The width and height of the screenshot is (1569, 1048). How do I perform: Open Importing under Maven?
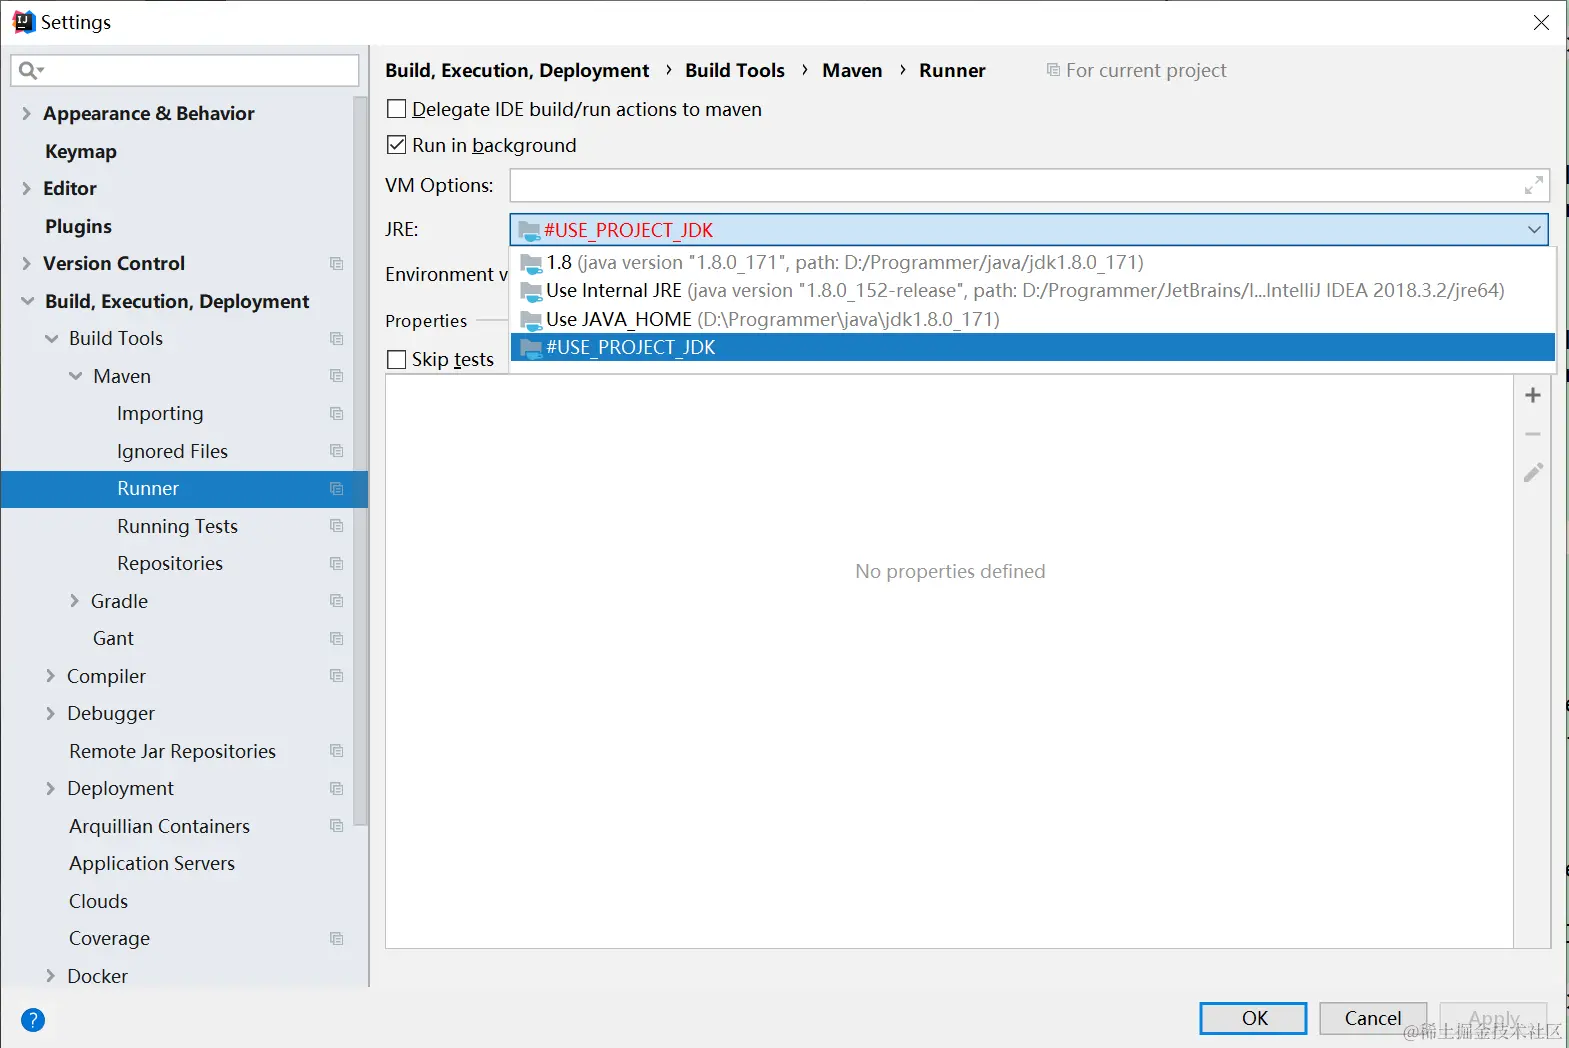[x=160, y=414]
